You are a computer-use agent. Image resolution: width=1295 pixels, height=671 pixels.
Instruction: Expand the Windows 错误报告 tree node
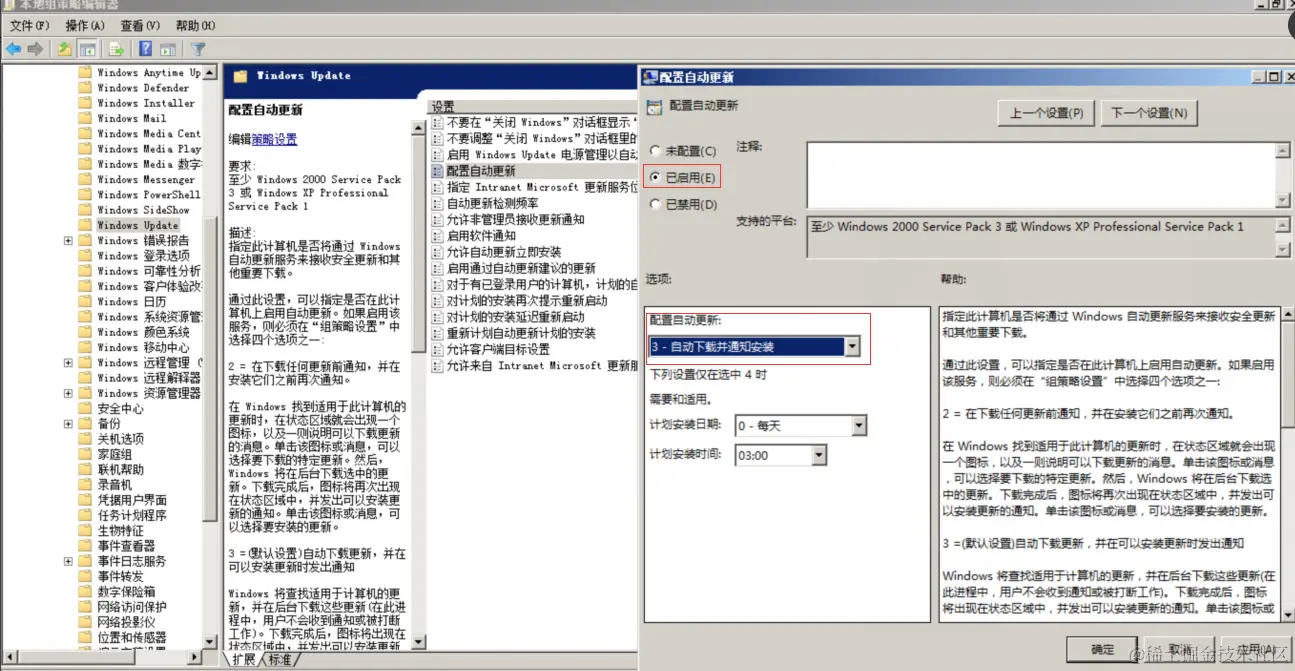tap(68, 241)
